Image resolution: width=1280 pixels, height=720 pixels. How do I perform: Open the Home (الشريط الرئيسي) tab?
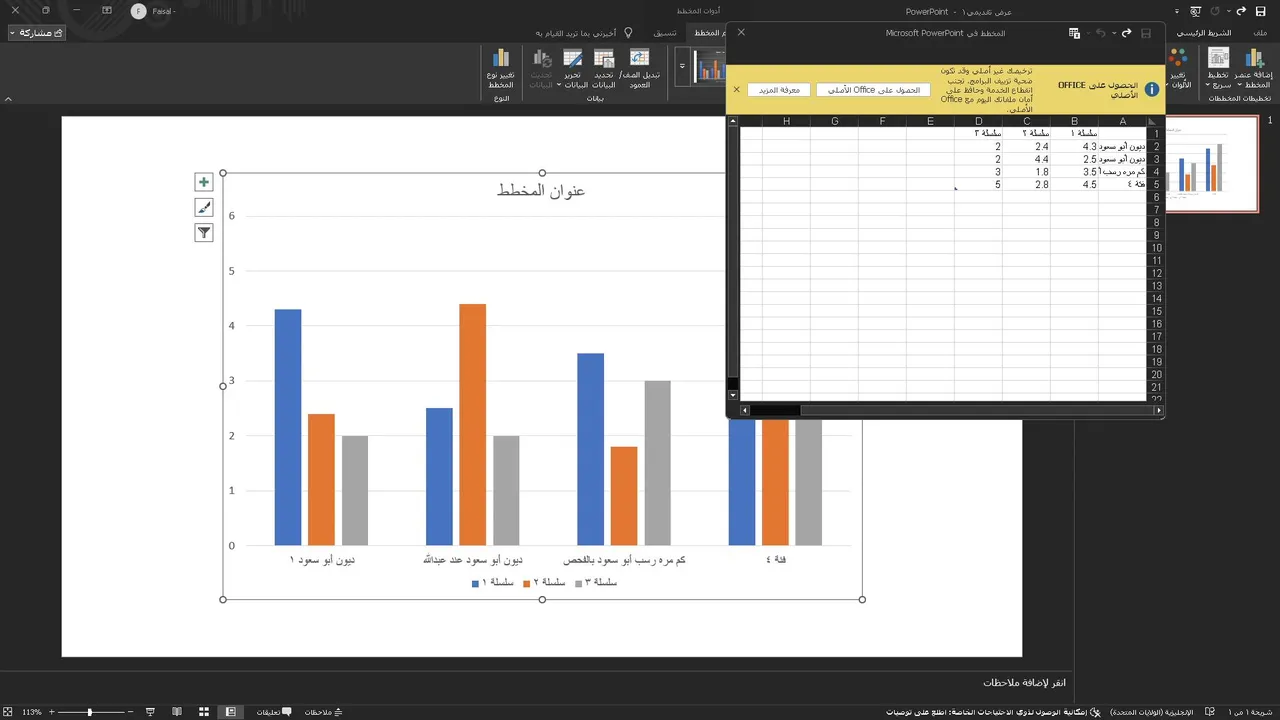click(x=1203, y=33)
